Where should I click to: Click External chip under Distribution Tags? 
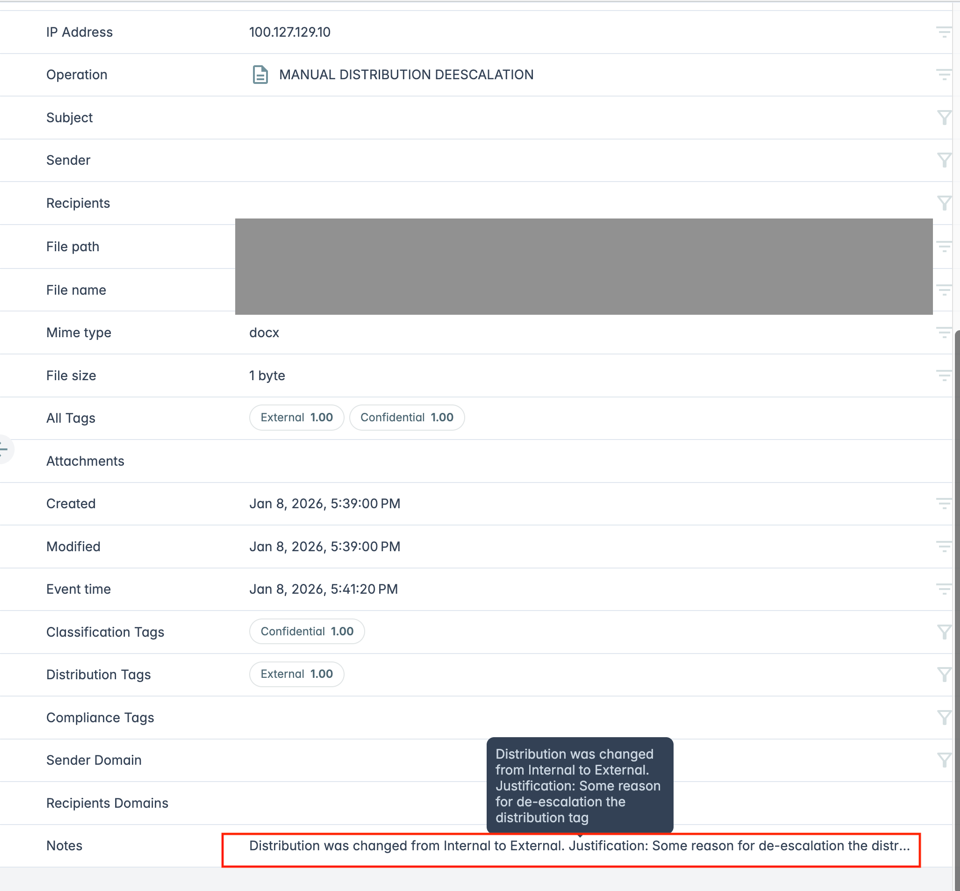296,675
